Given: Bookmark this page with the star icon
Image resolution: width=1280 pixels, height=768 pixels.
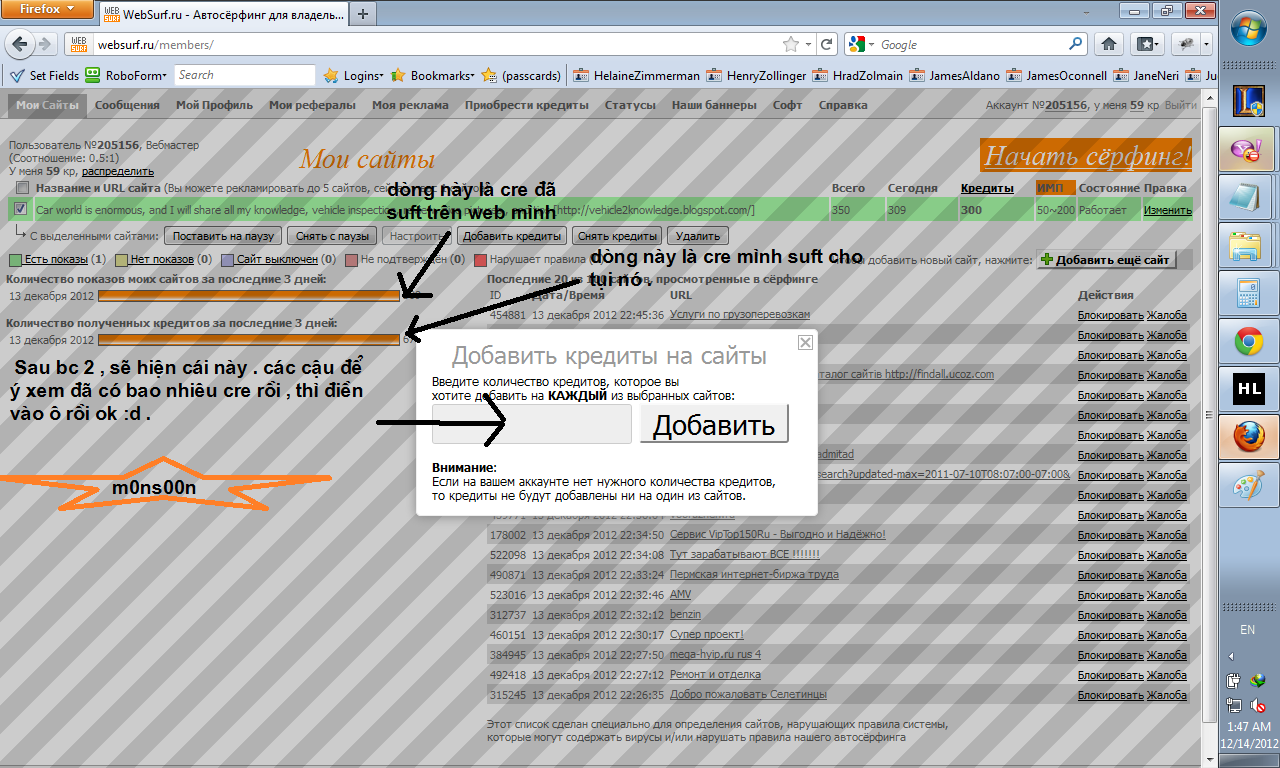Looking at the screenshot, I should [x=791, y=44].
